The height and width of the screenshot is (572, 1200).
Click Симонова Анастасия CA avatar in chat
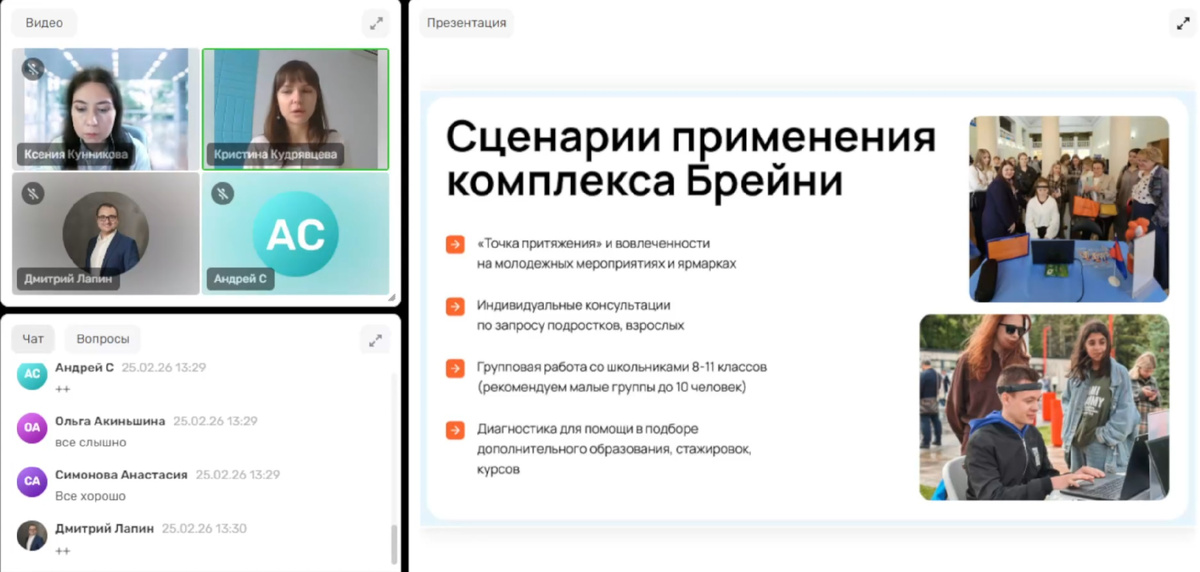click(32, 482)
